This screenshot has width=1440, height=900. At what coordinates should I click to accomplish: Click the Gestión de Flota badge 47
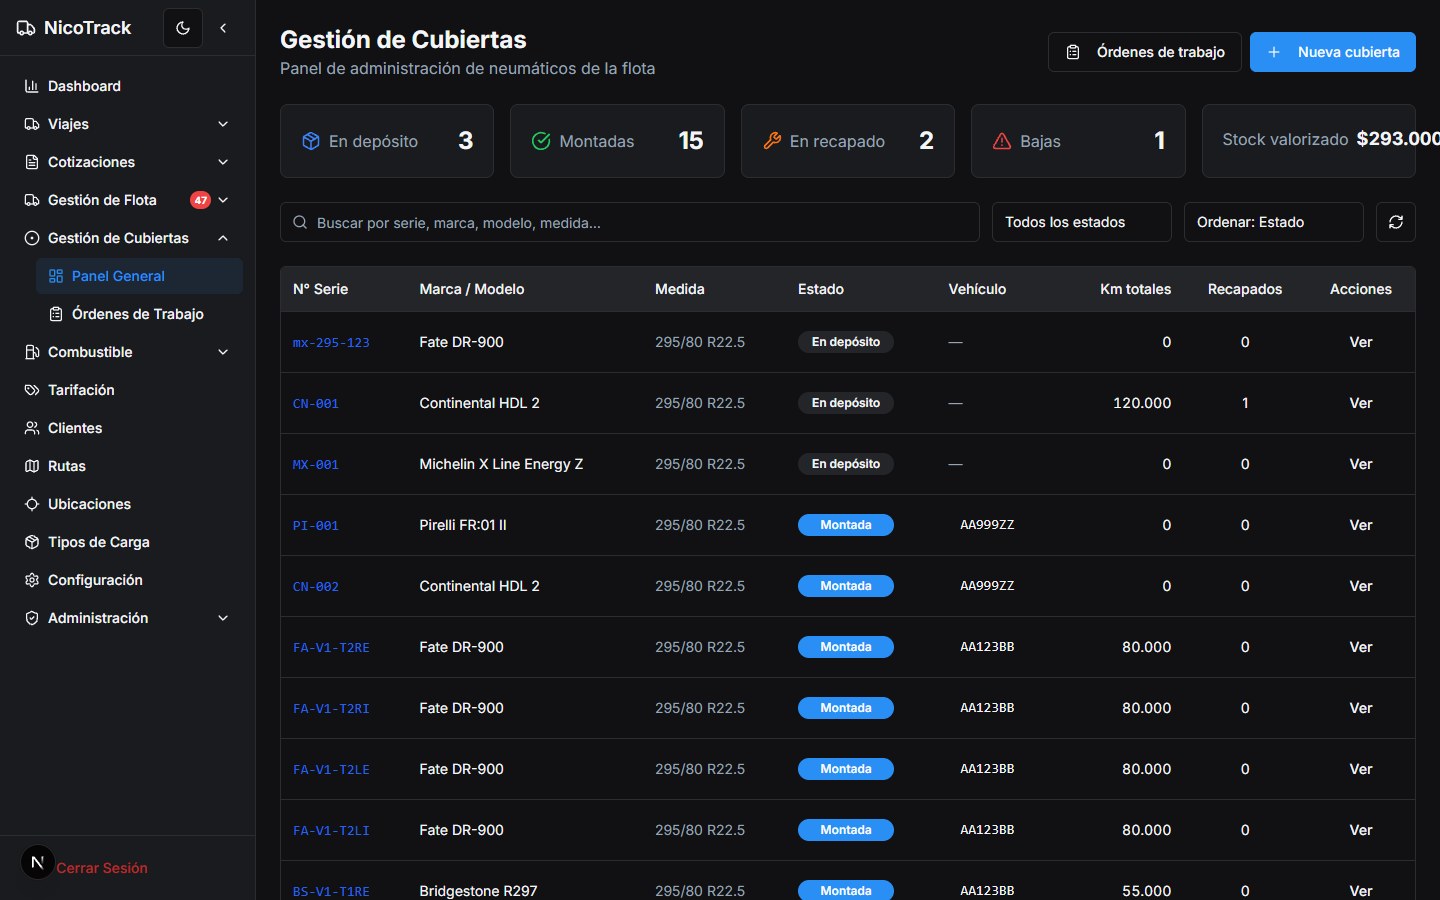pos(201,200)
